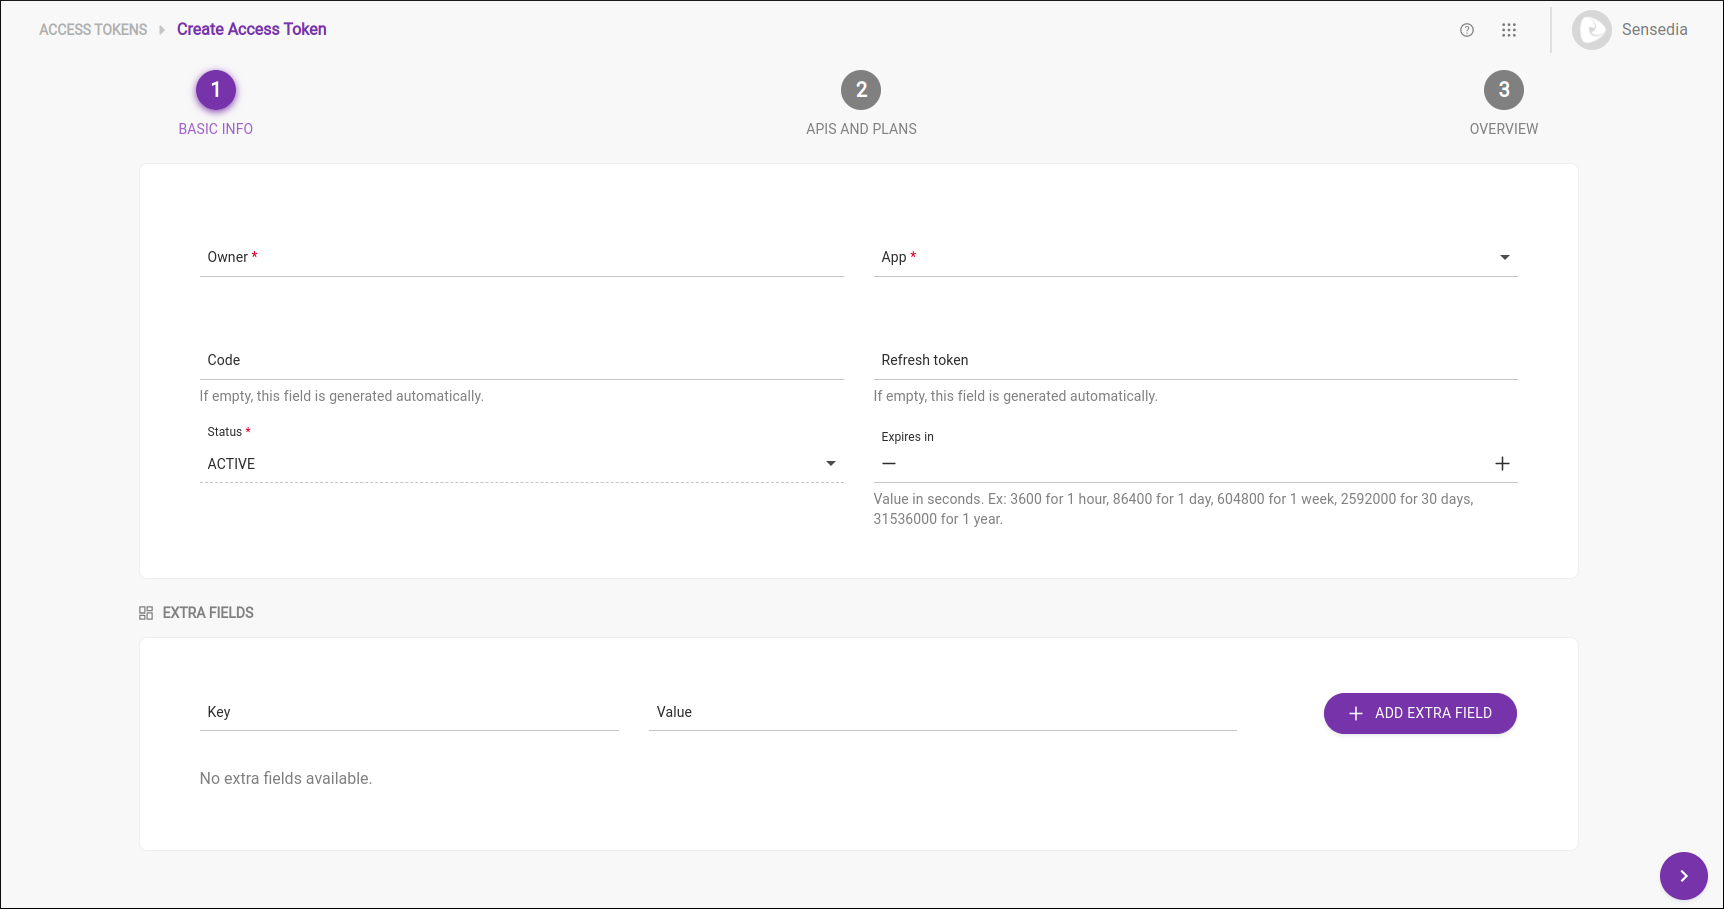Expand the App field chevron arrow
This screenshot has width=1724, height=909.
tap(1504, 257)
